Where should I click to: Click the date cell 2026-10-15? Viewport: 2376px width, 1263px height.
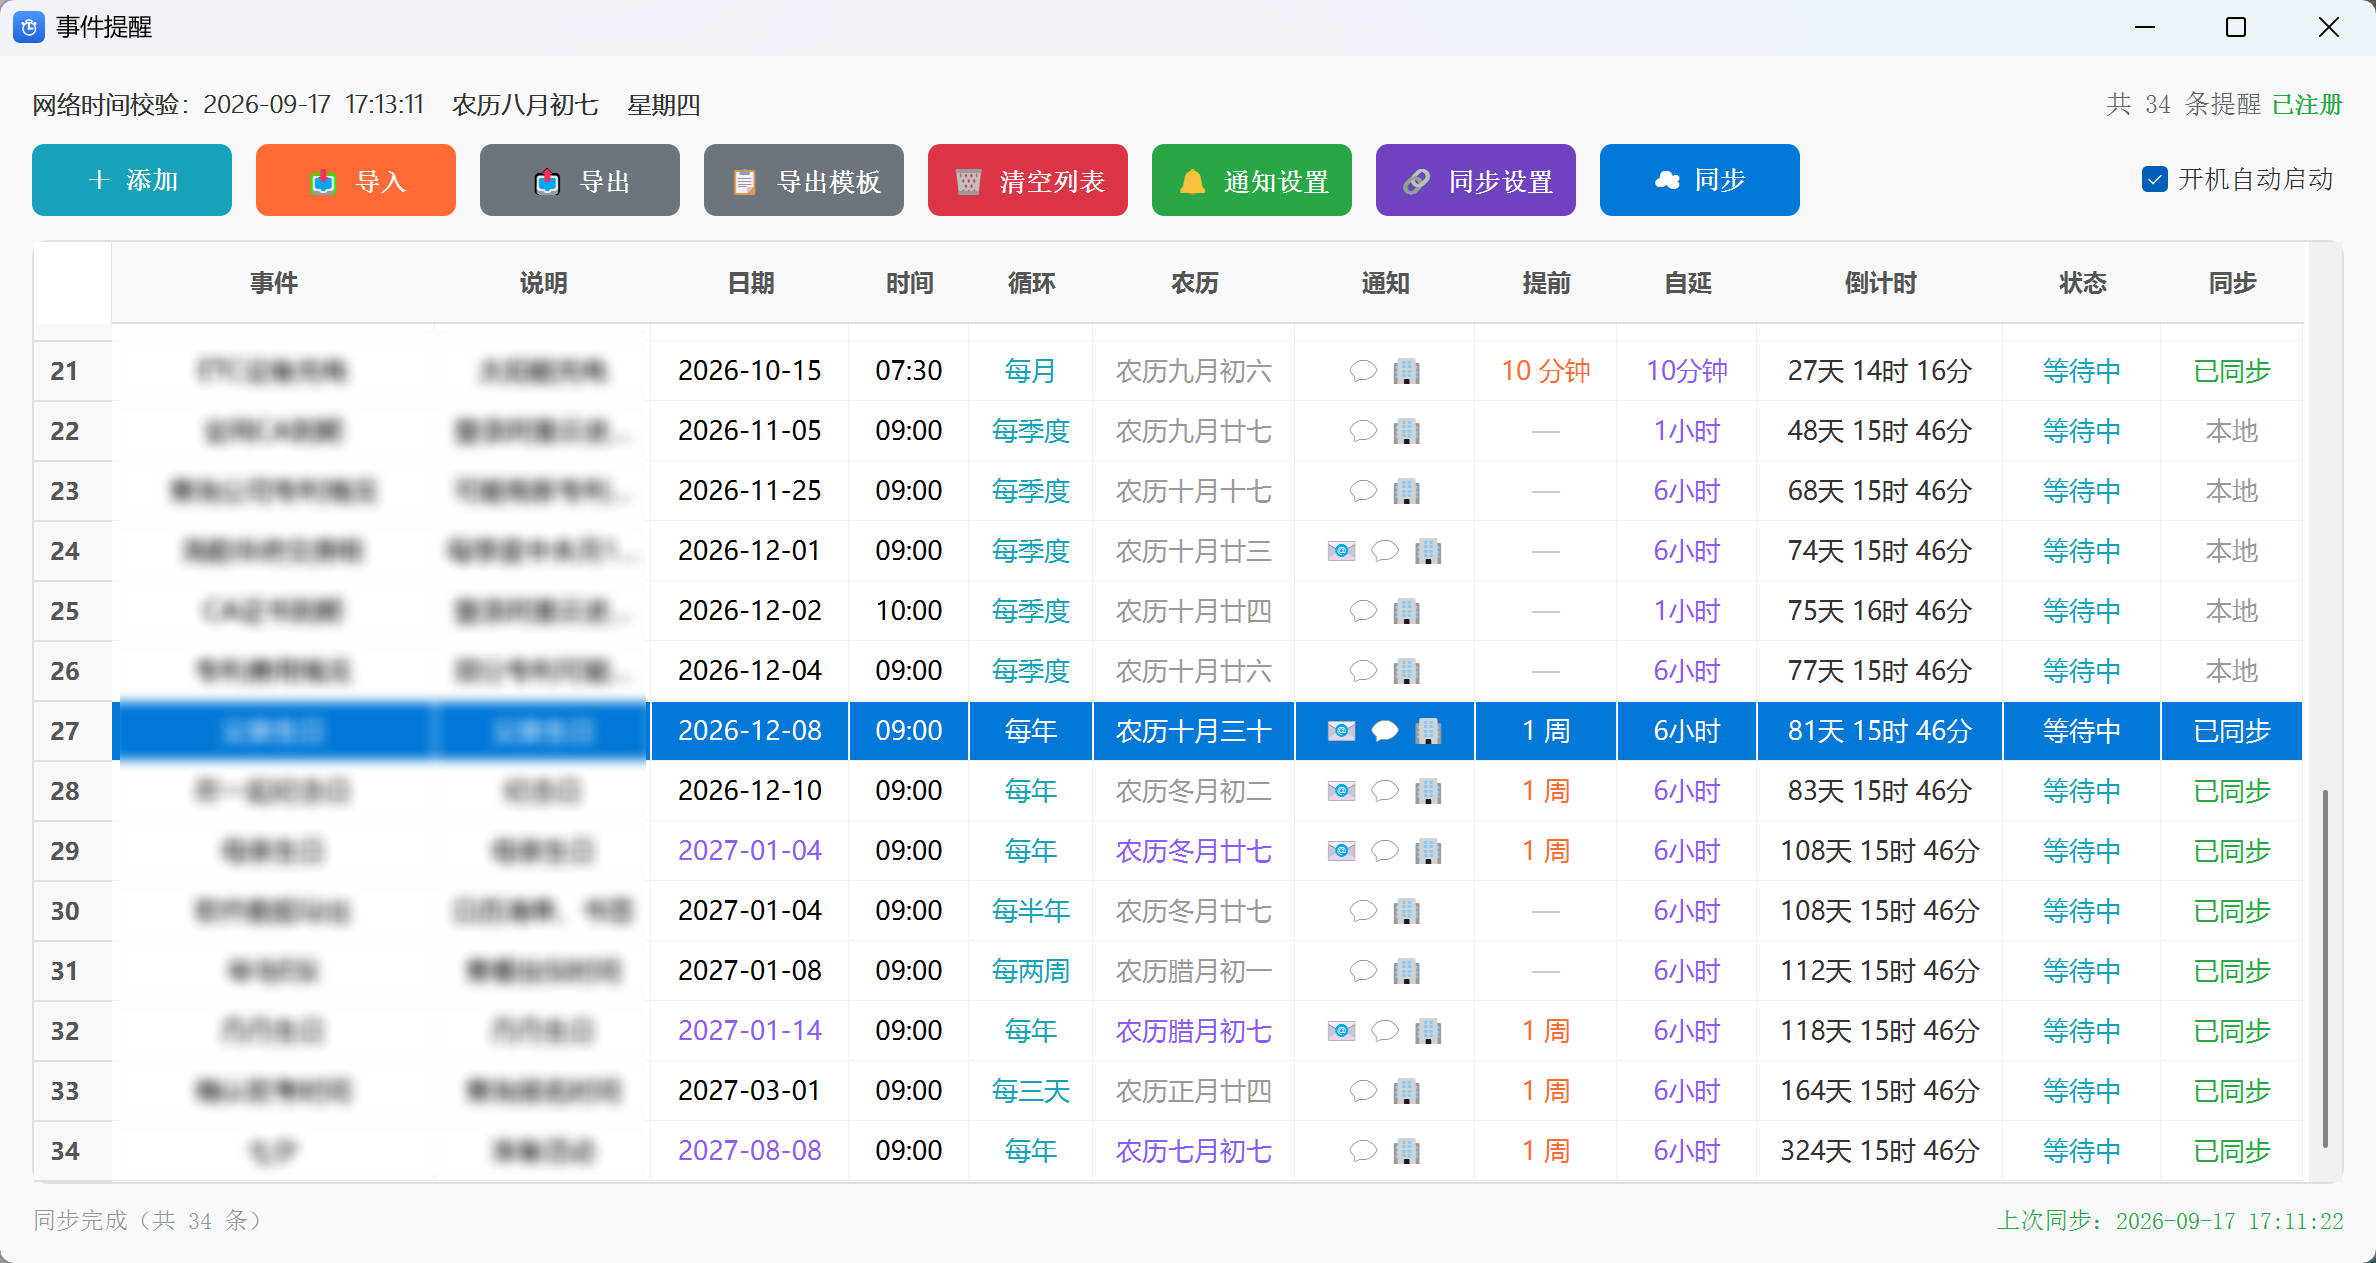(x=750, y=371)
